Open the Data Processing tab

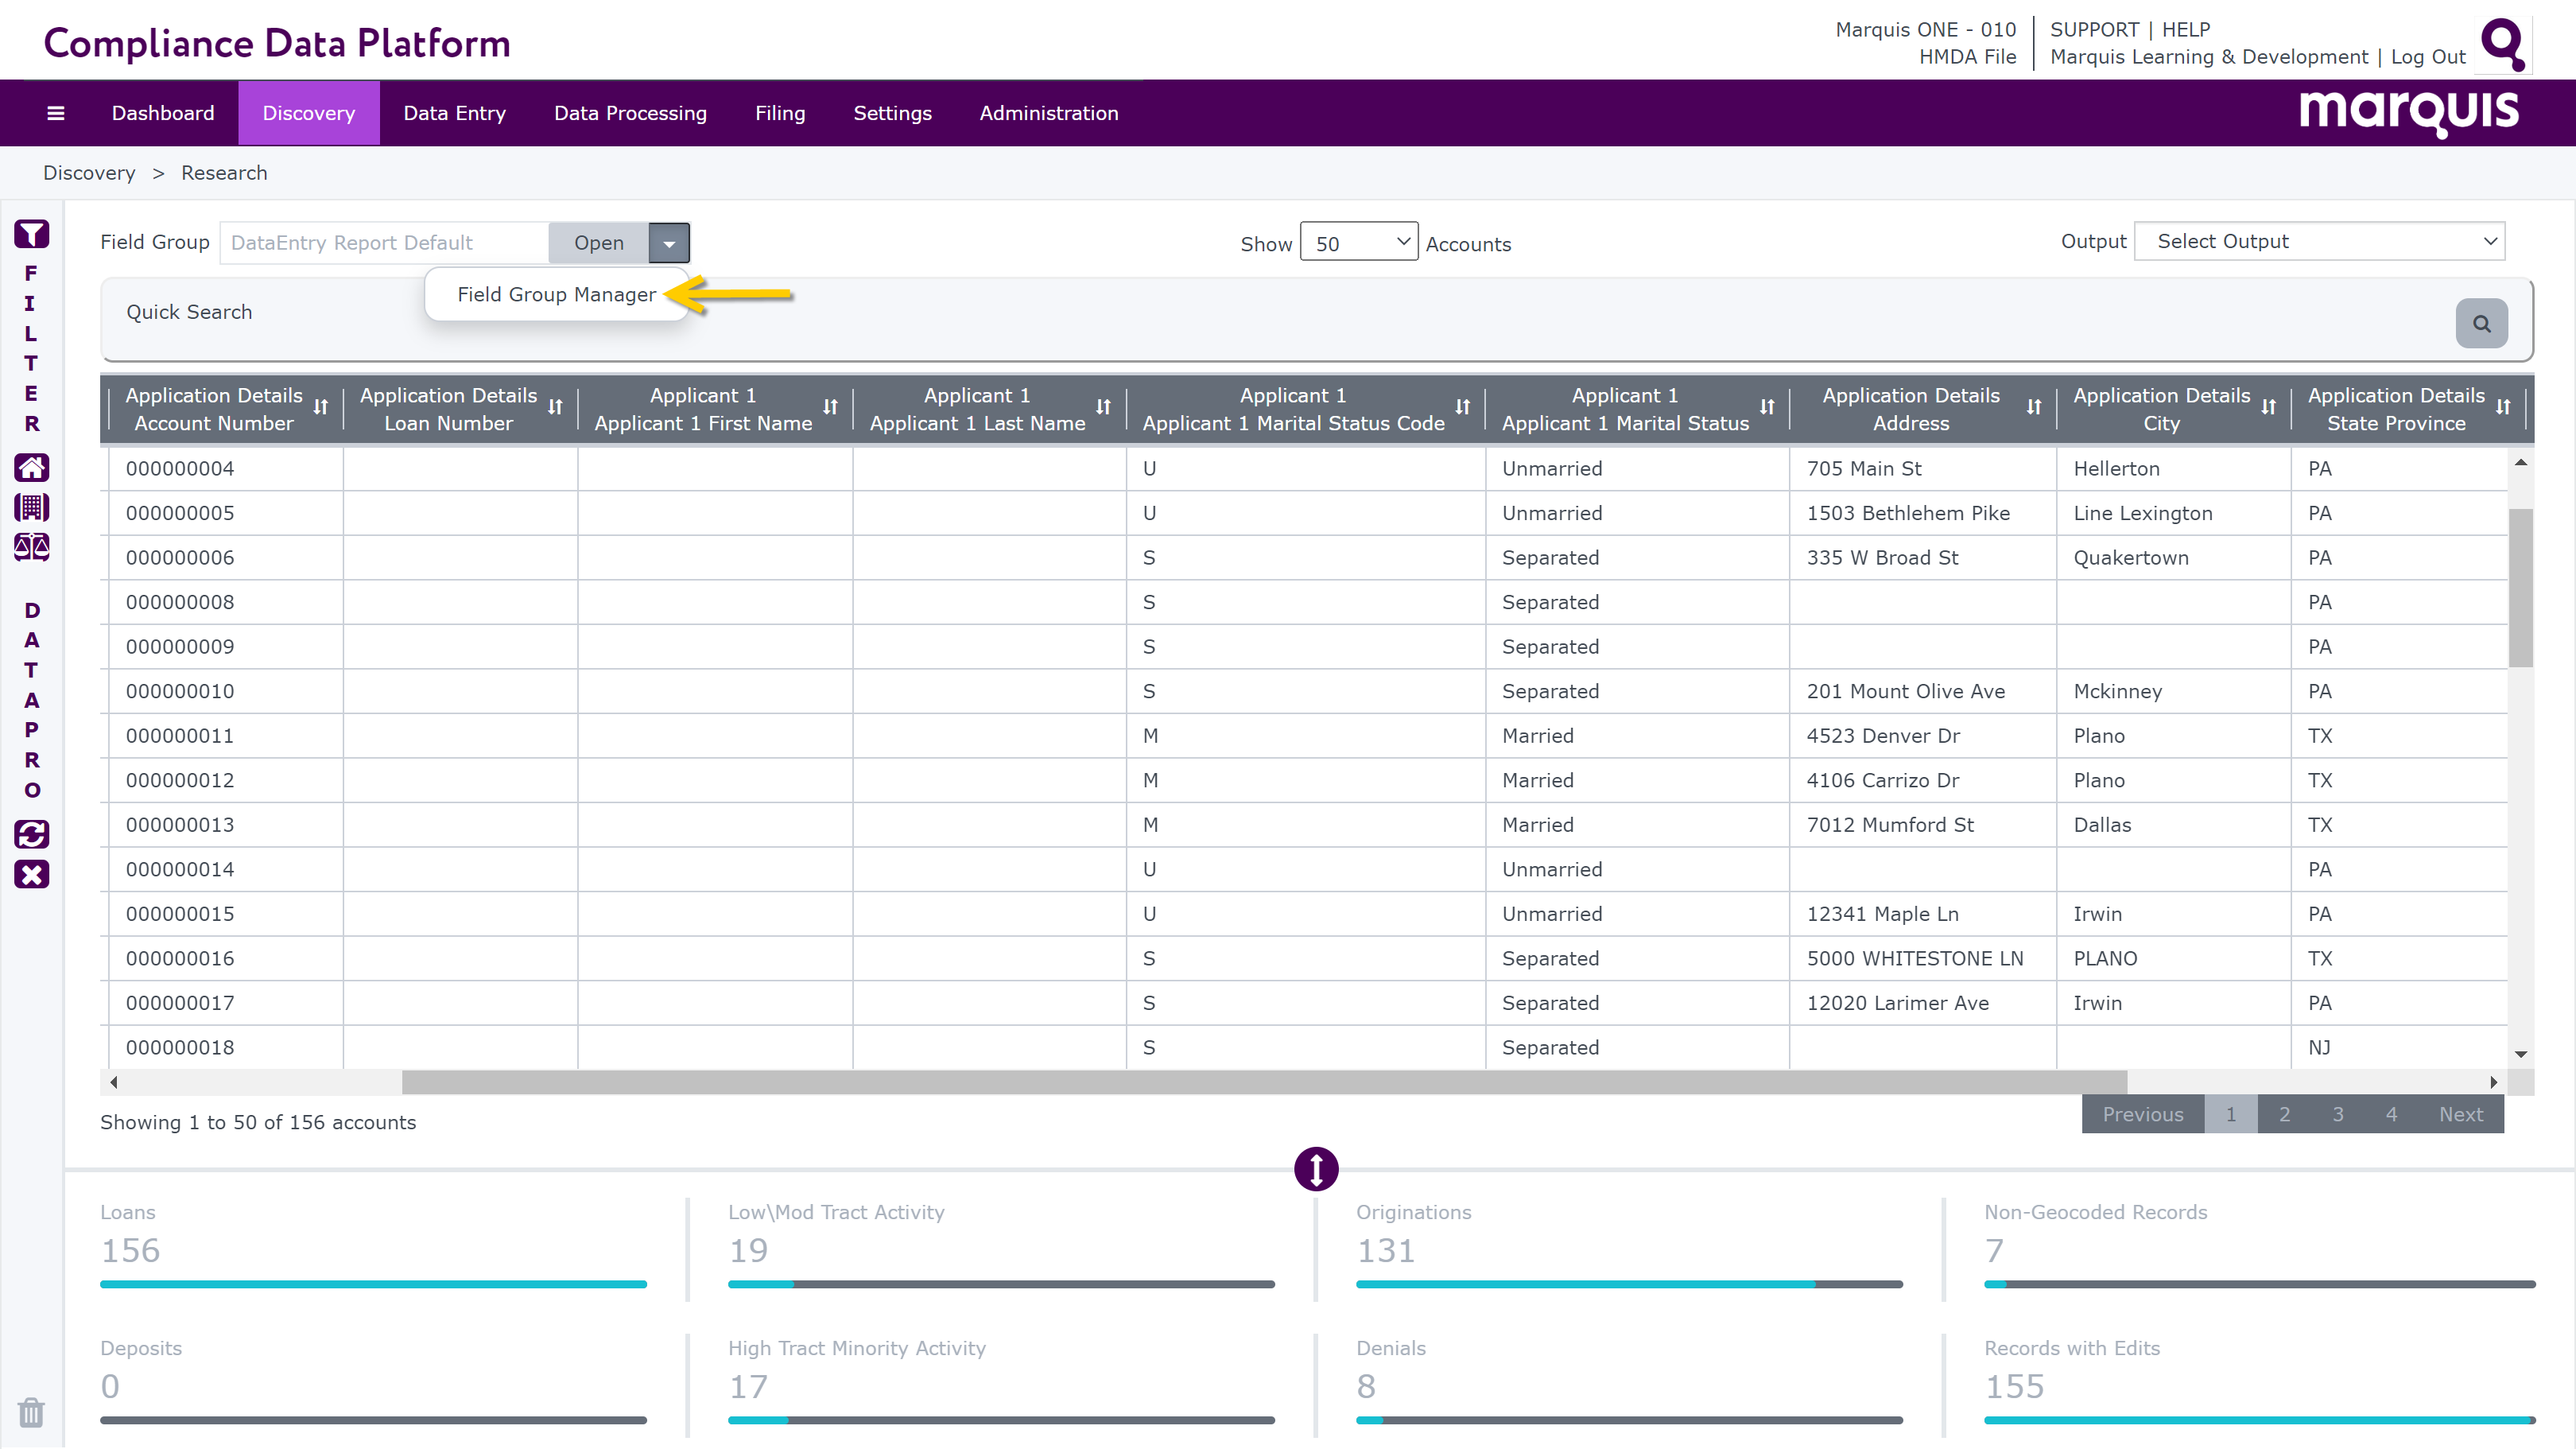pos(631,113)
